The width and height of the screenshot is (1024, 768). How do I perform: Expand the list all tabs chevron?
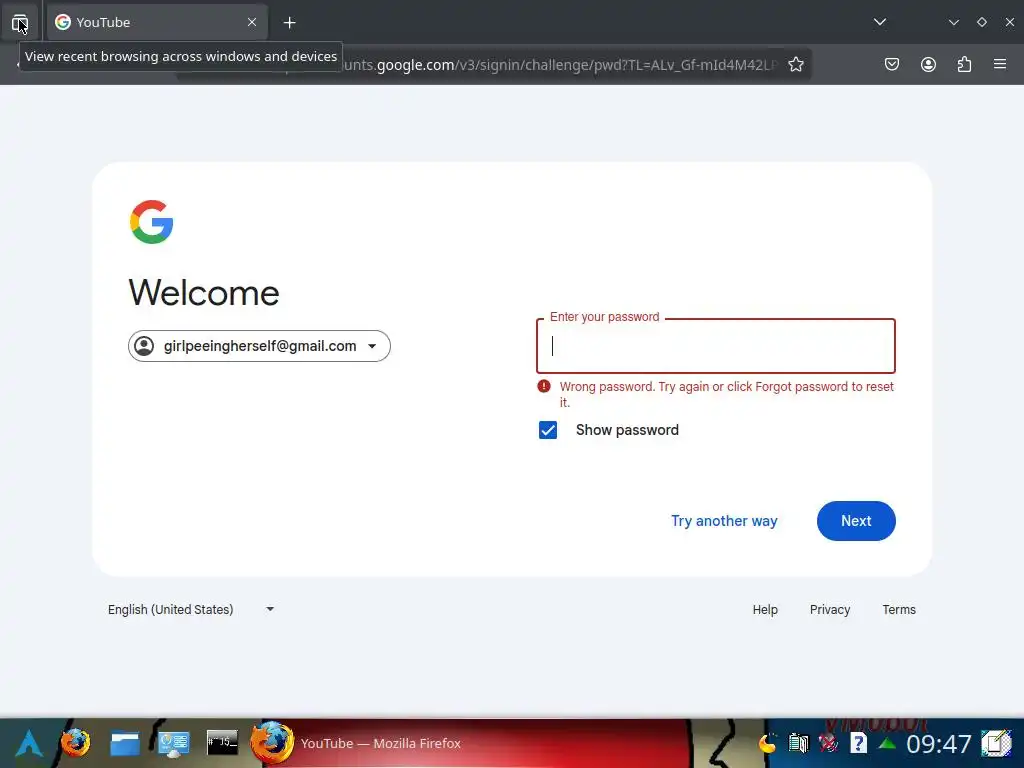pyautogui.click(x=880, y=22)
